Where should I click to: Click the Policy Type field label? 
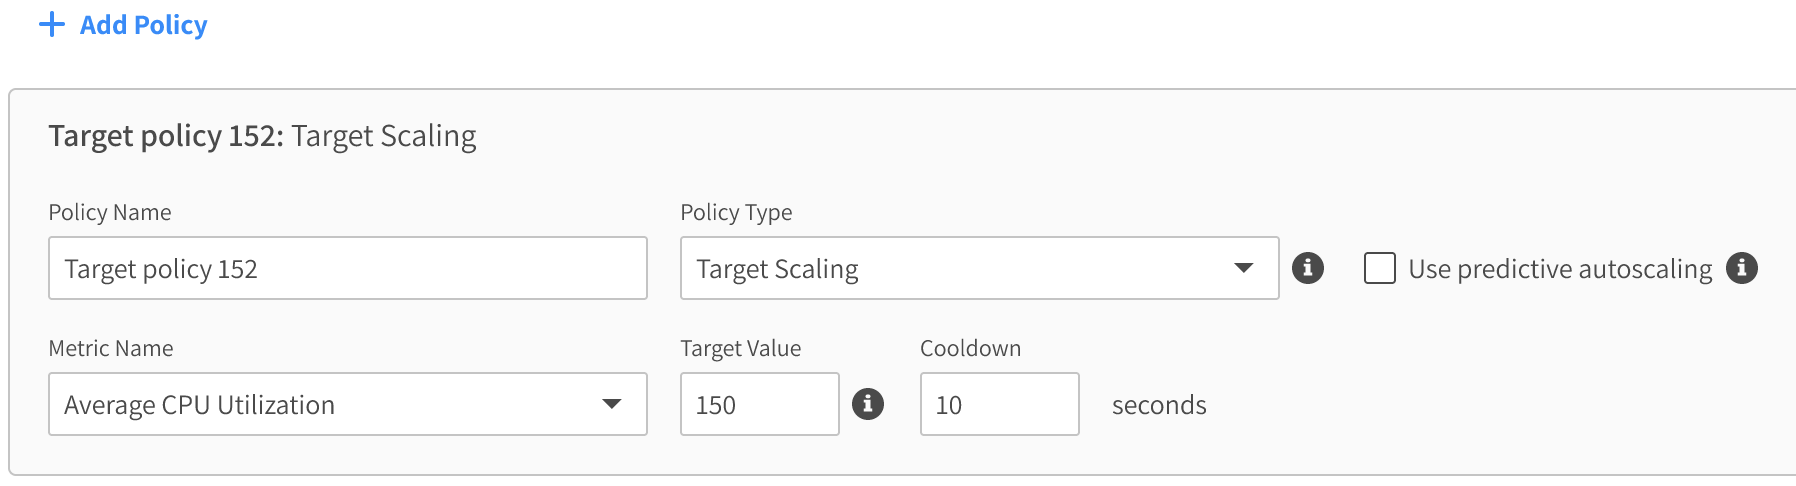click(736, 212)
